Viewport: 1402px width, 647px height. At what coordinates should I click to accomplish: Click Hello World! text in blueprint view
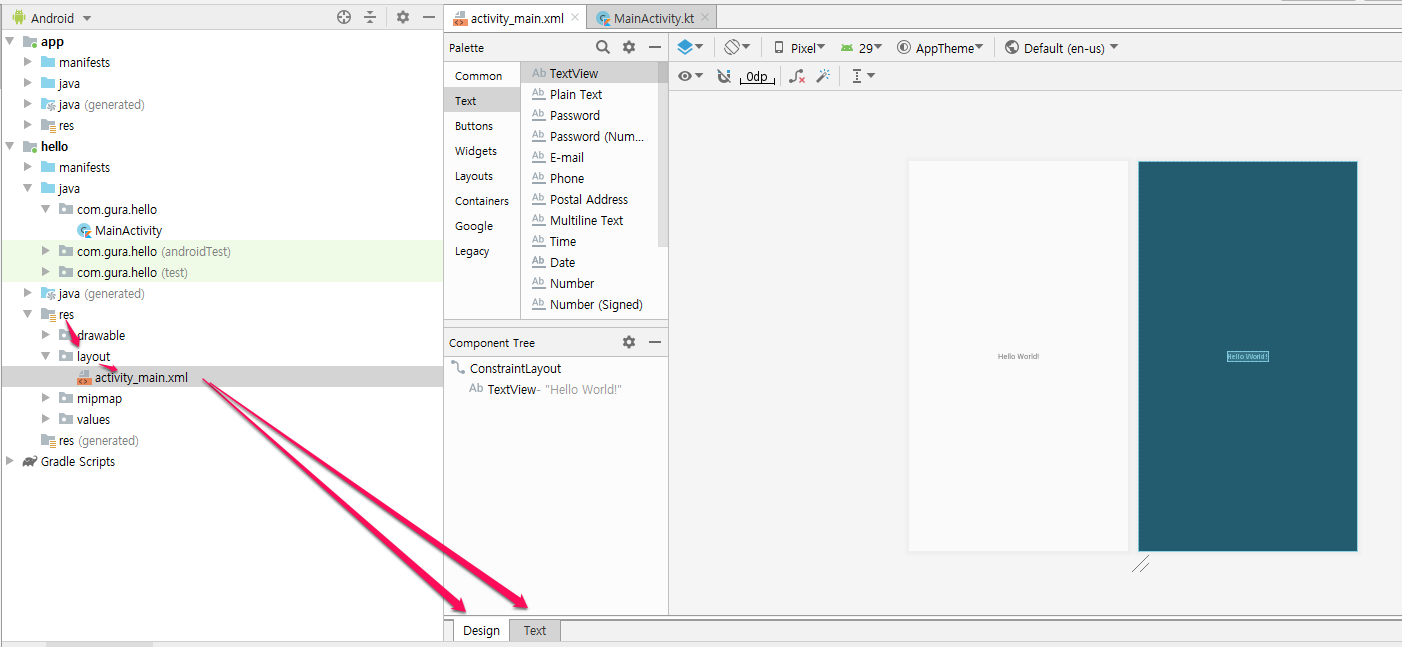[x=1248, y=356]
